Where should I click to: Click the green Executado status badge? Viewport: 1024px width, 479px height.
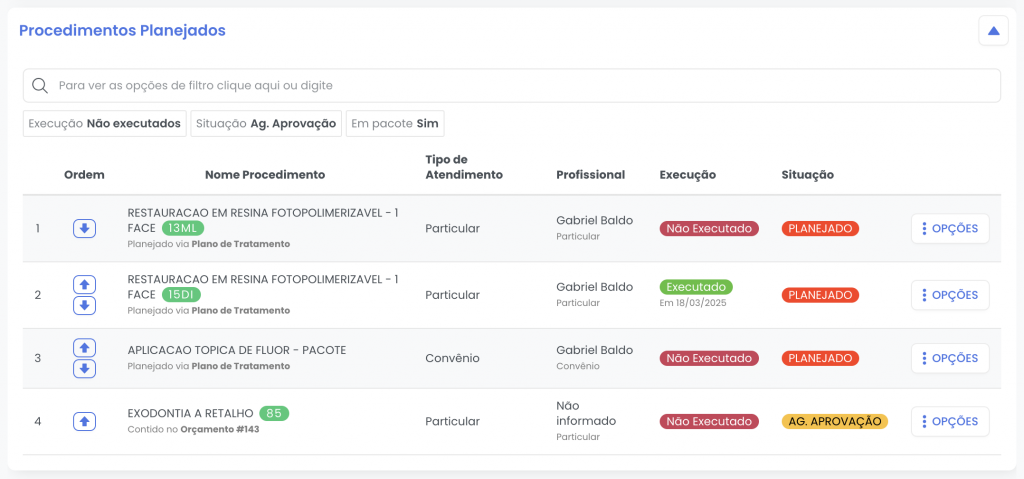tap(696, 287)
